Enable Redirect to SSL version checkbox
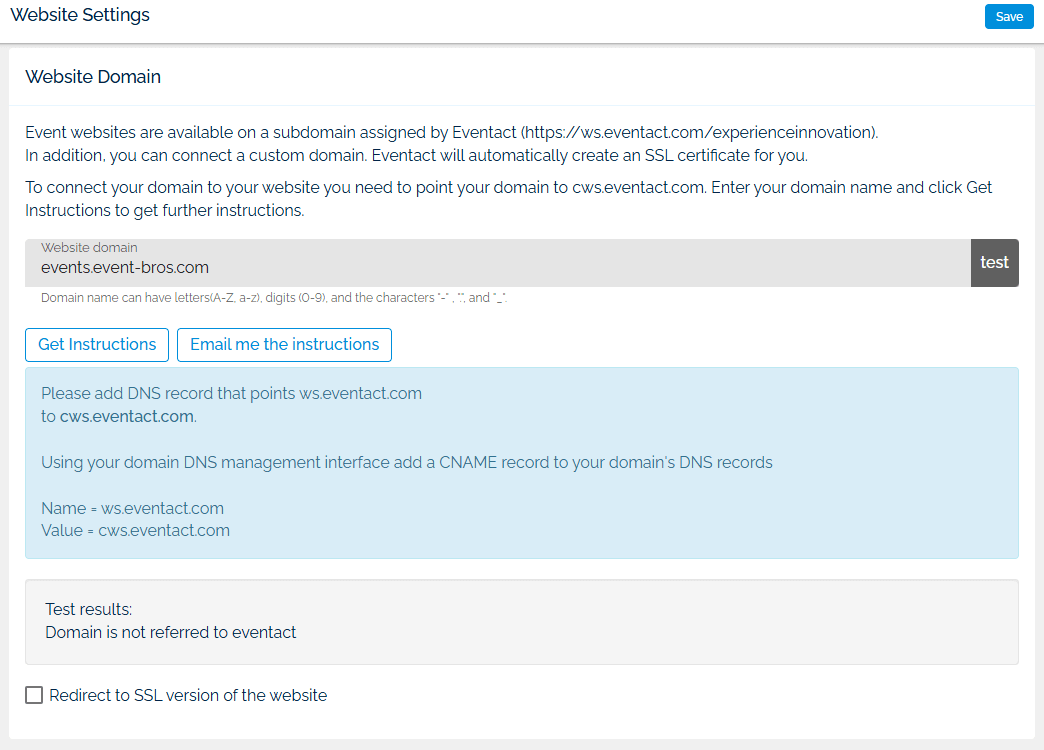 (x=34, y=695)
